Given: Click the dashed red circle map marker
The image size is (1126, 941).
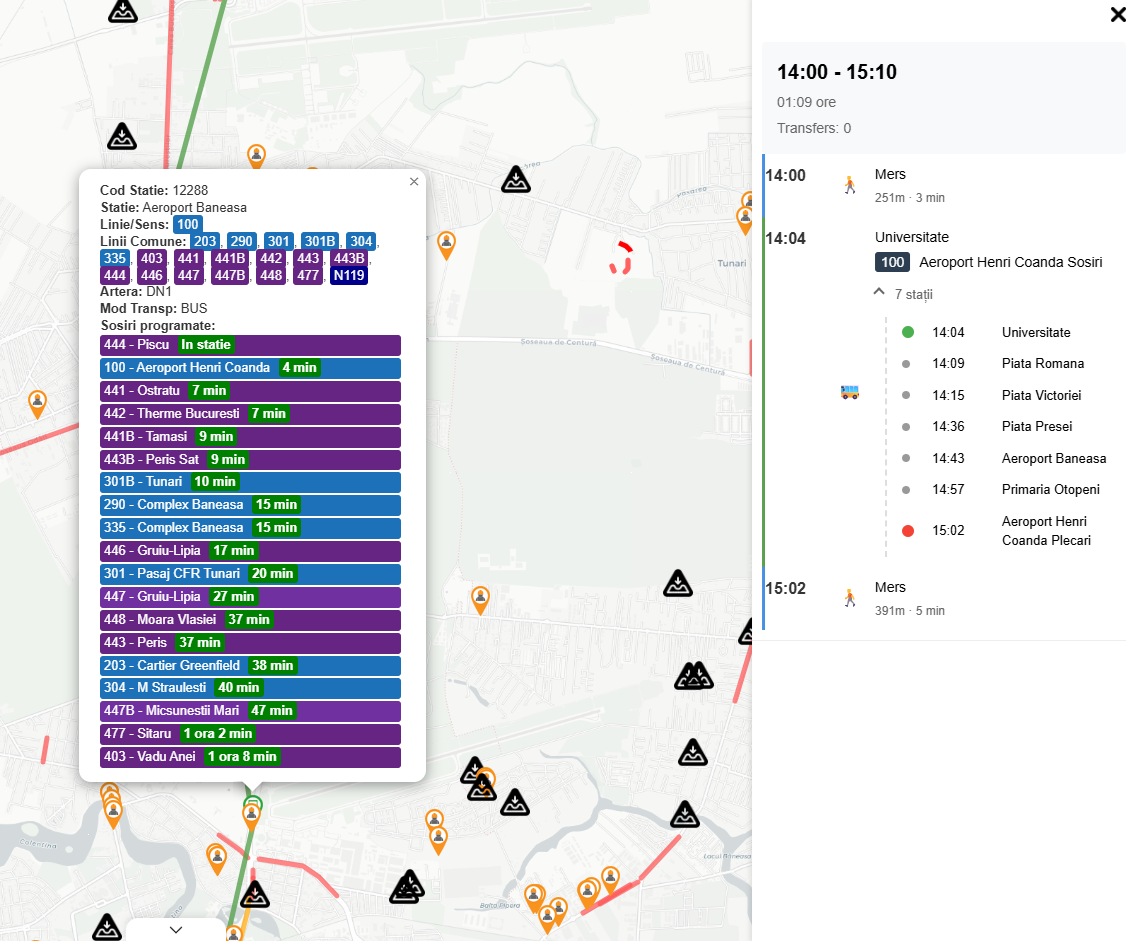Looking at the screenshot, I should (x=621, y=258).
